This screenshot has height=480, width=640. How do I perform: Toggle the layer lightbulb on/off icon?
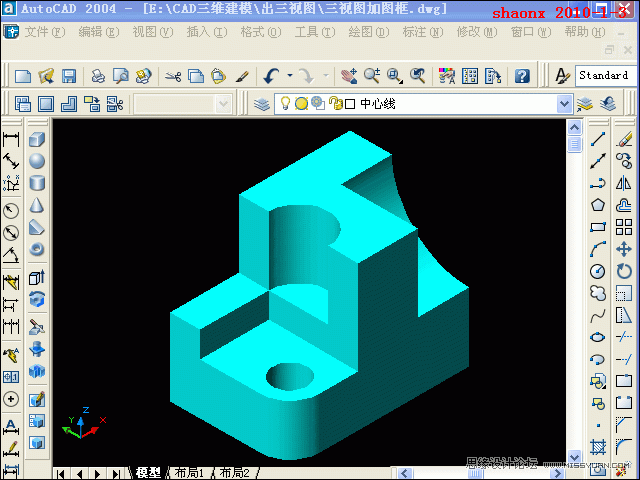[285, 103]
